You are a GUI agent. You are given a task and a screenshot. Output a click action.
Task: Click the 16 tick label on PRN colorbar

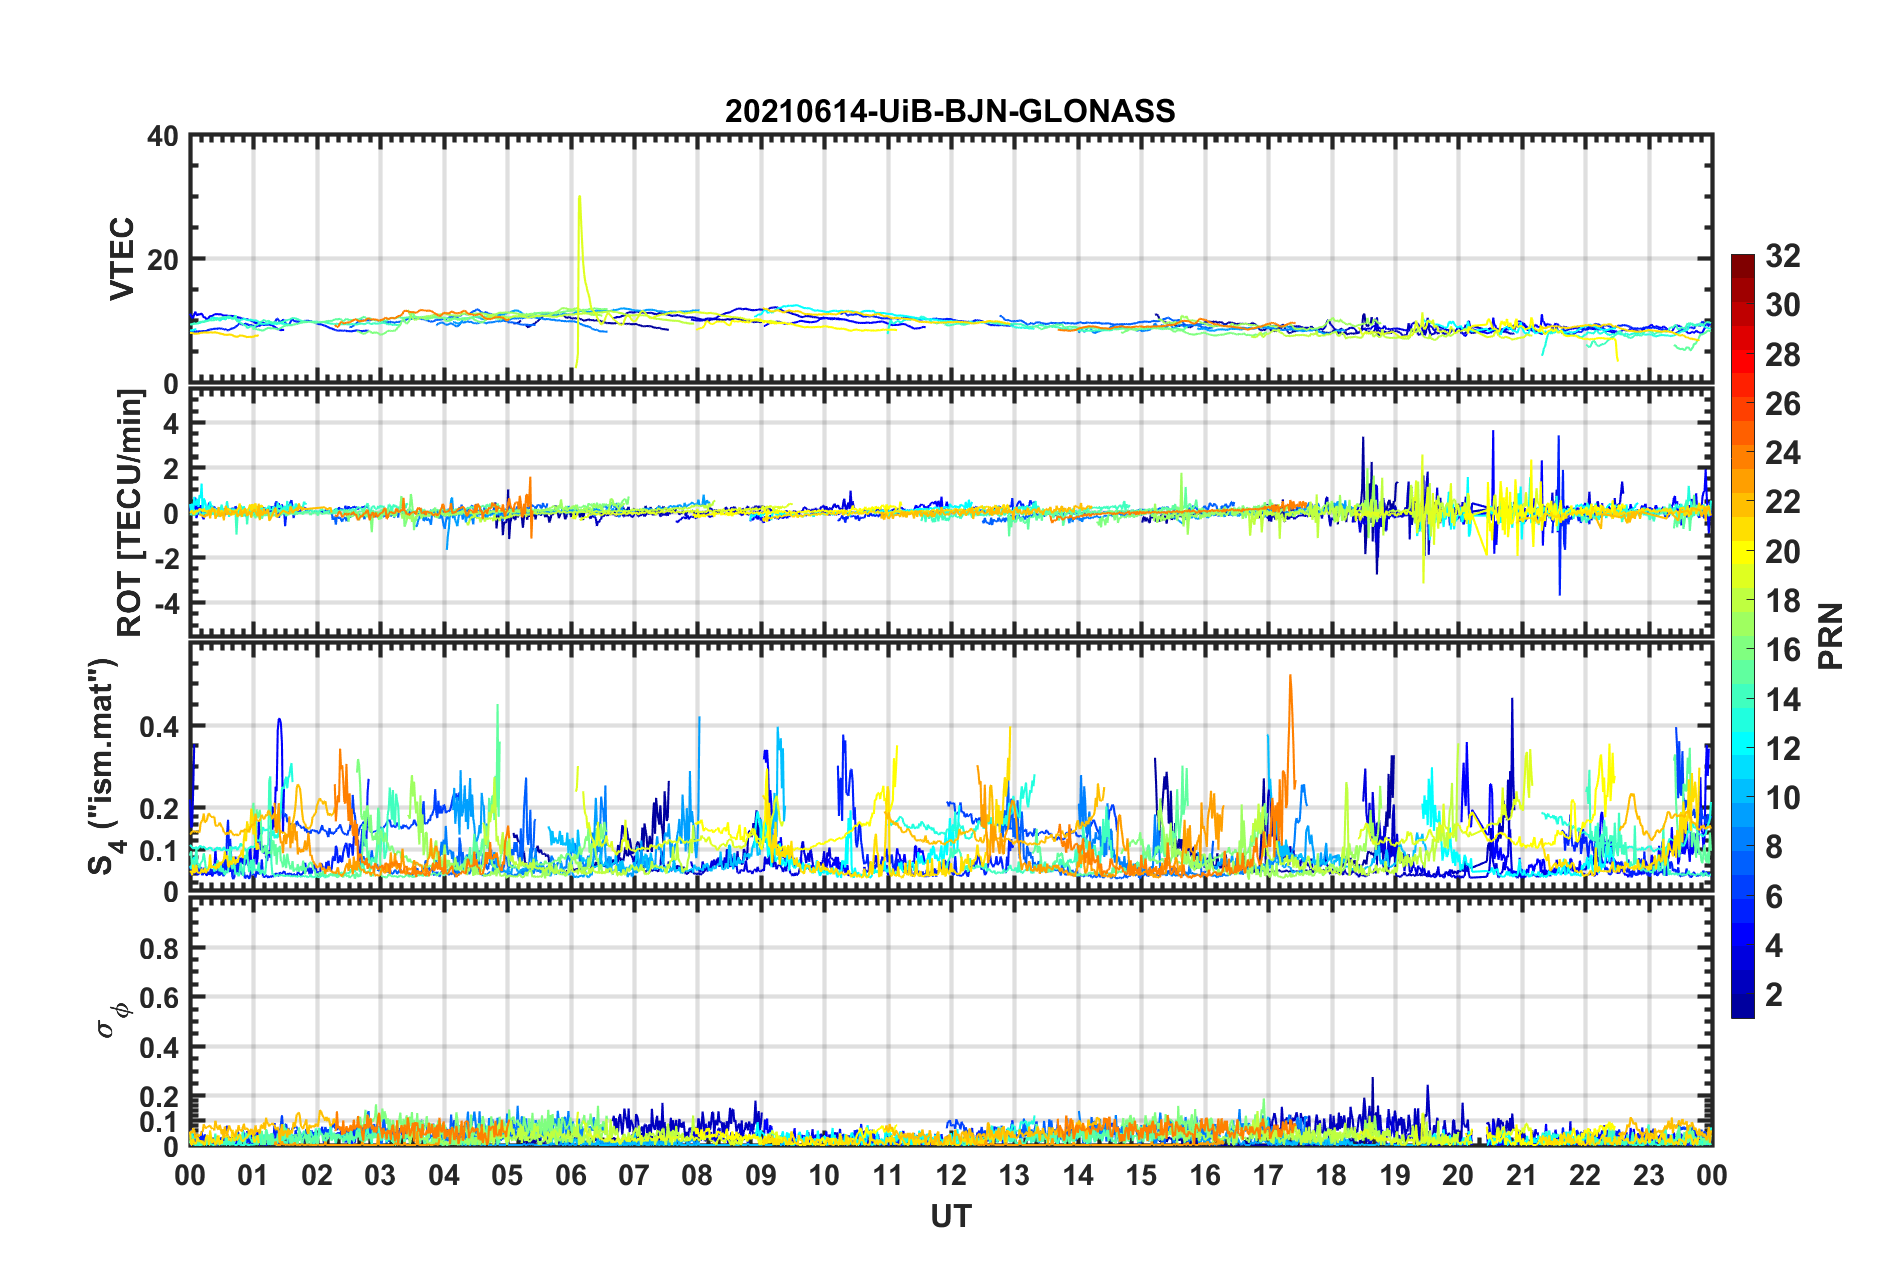tap(1783, 650)
